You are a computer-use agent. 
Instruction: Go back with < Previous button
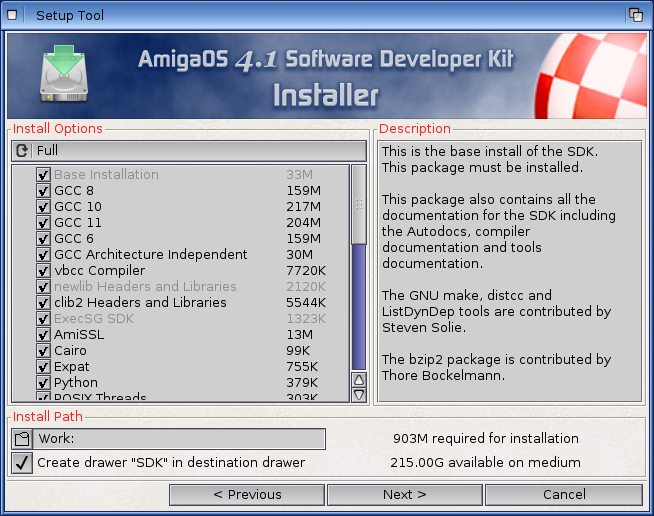coord(247,494)
